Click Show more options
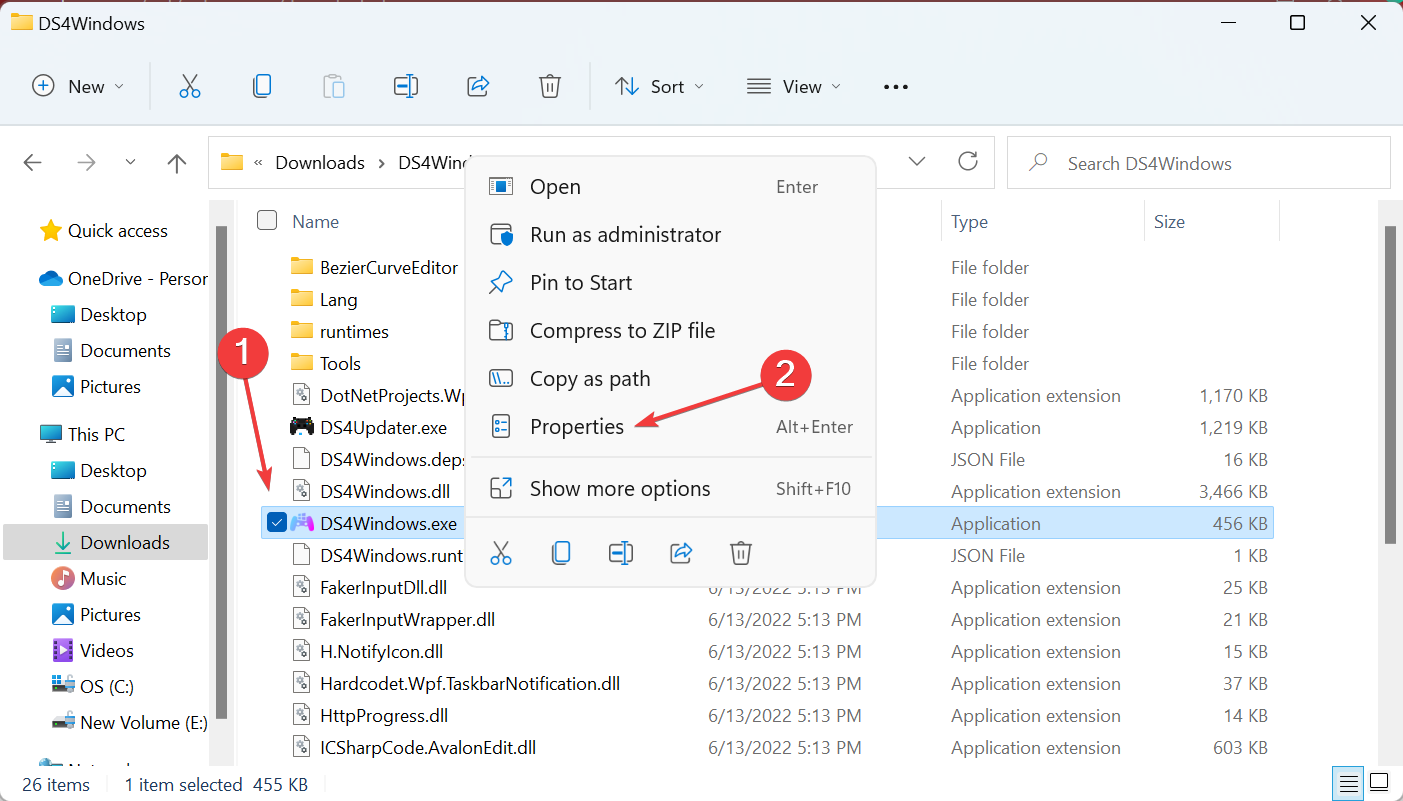Screen dimensions: 1403x801 [x=669, y=489]
